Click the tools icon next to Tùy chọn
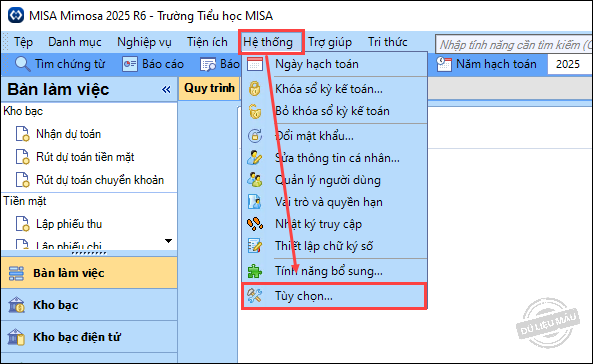593x364 pixels. [x=255, y=296]
